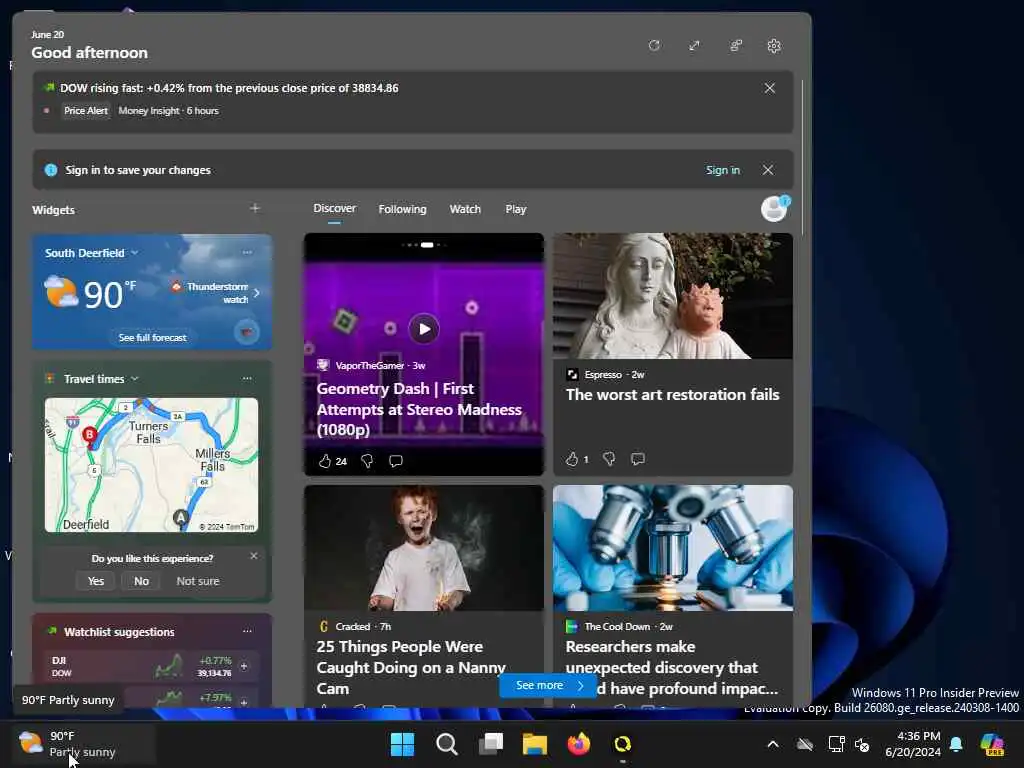The width and height of the screenshot is (1024, 768).
Task: Open muted volume tray icon
Action: 862,744
